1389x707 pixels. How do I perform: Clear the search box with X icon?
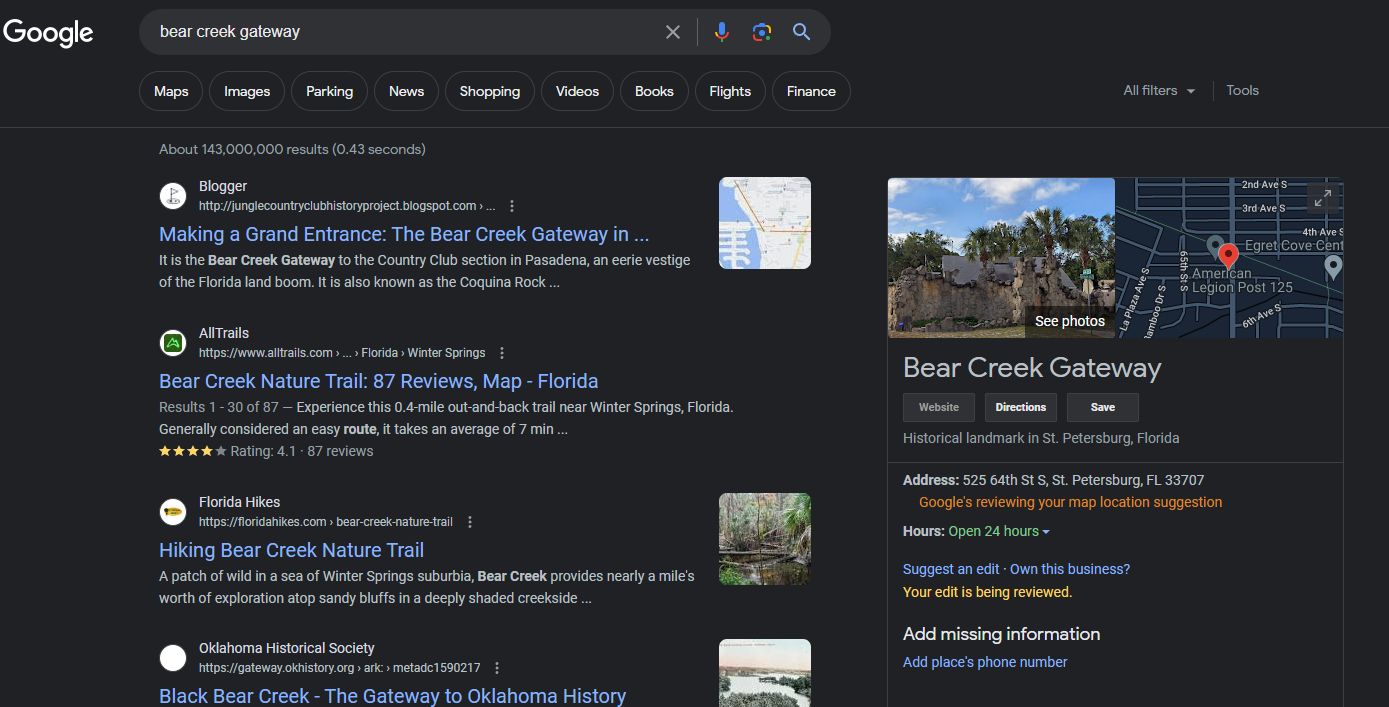coord(673,32)
